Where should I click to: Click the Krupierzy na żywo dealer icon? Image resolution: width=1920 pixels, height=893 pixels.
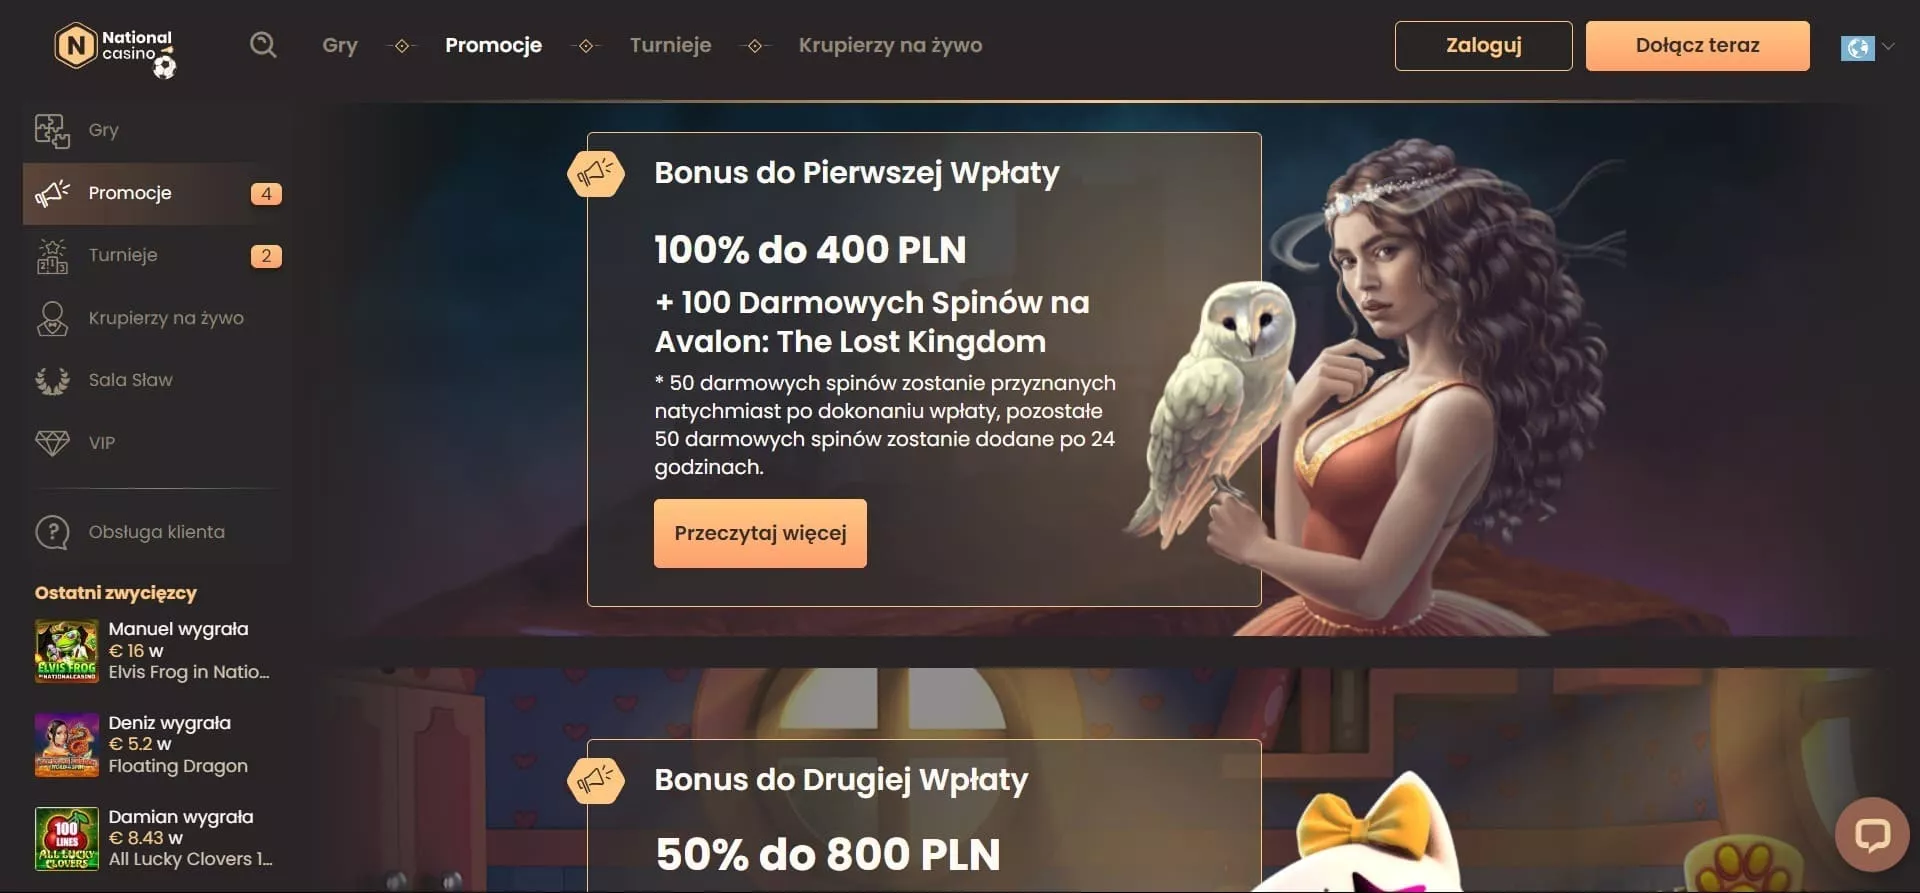pos(52,318)
